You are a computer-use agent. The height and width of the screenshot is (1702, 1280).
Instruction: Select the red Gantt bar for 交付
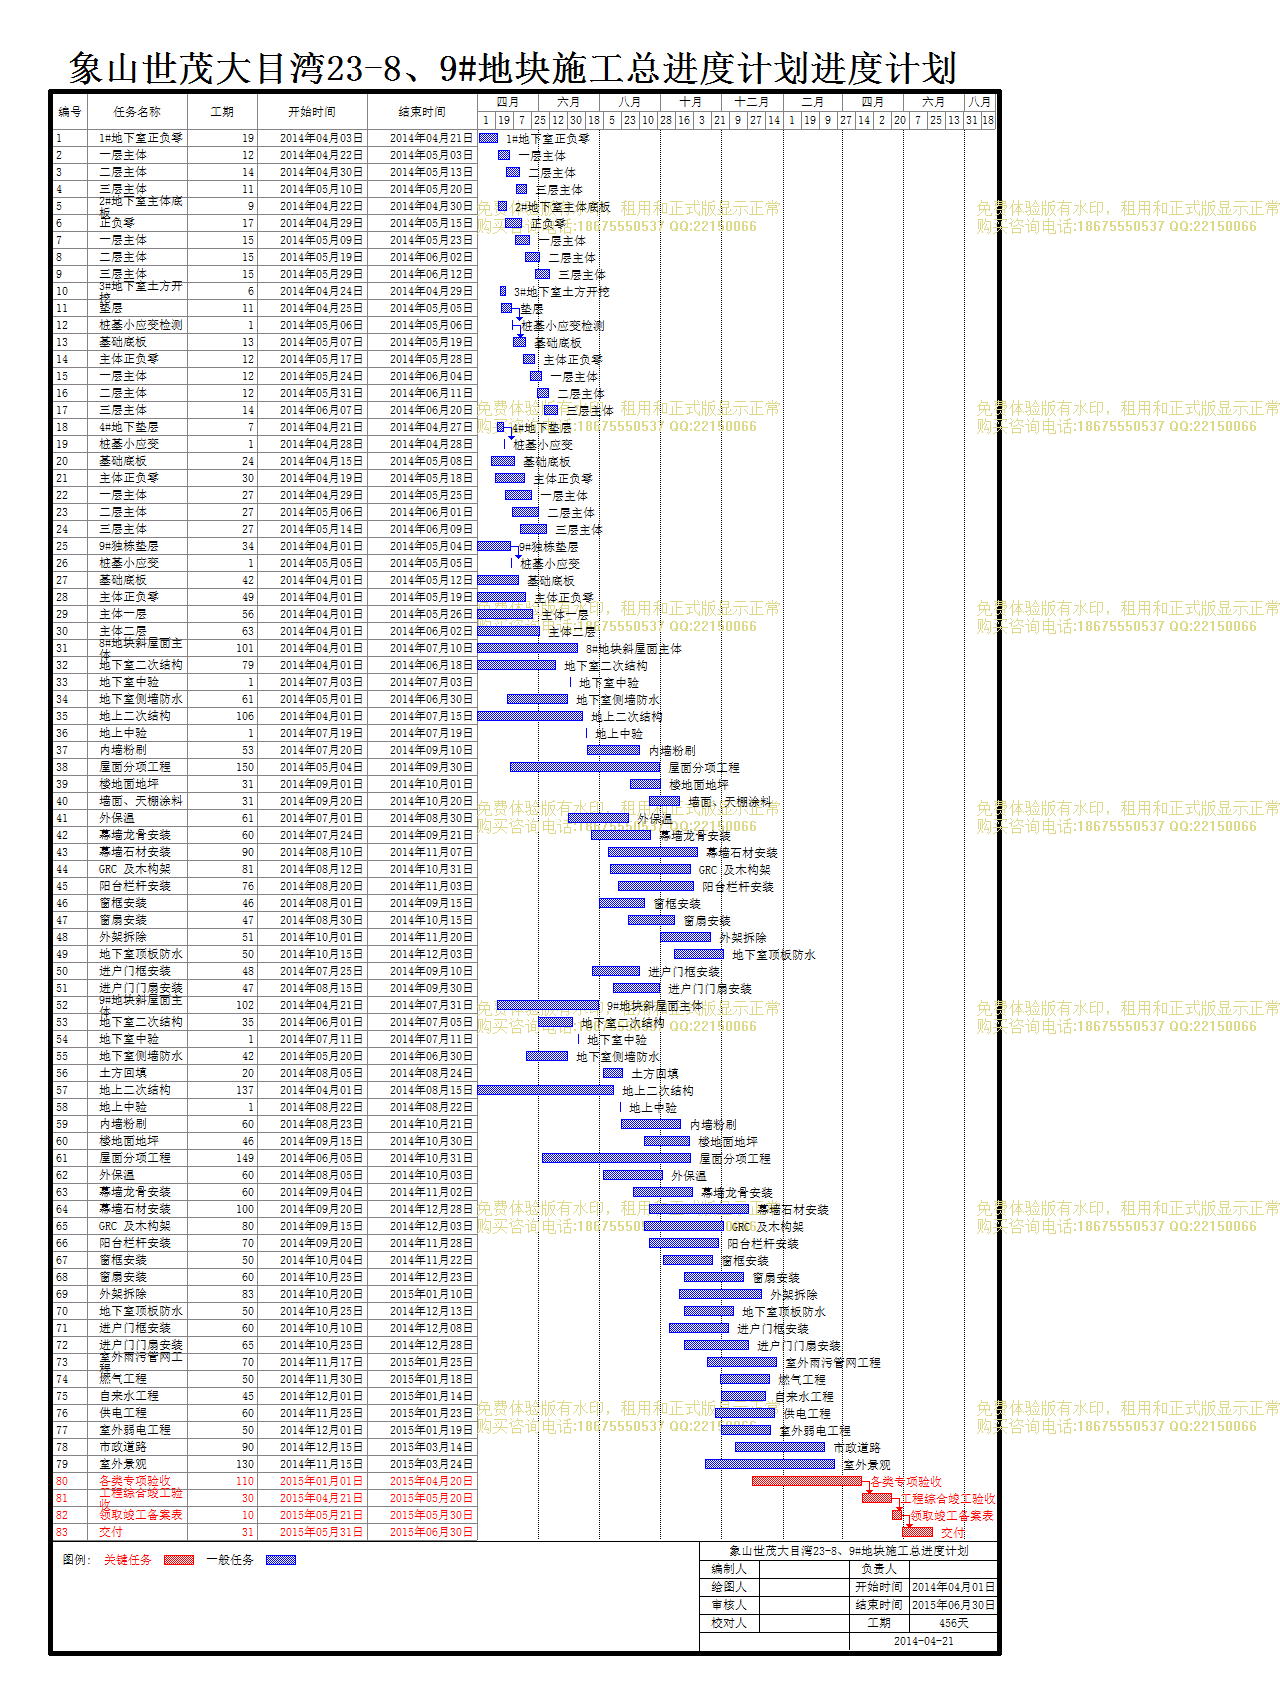pos(917,1532)
